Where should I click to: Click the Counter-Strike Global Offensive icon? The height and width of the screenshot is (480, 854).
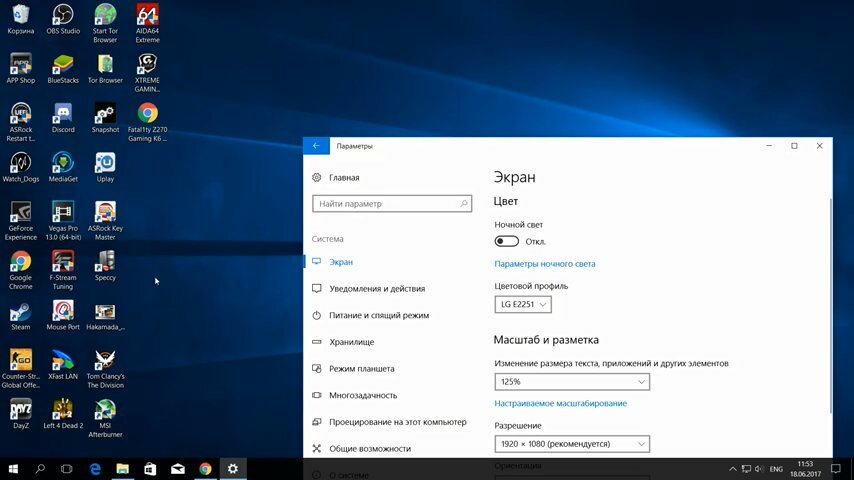(21, 369)
